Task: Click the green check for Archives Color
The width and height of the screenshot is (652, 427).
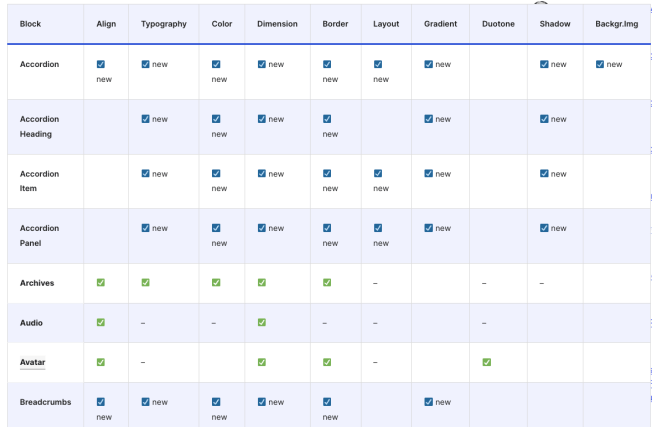Action: click(x=217, y=283)
